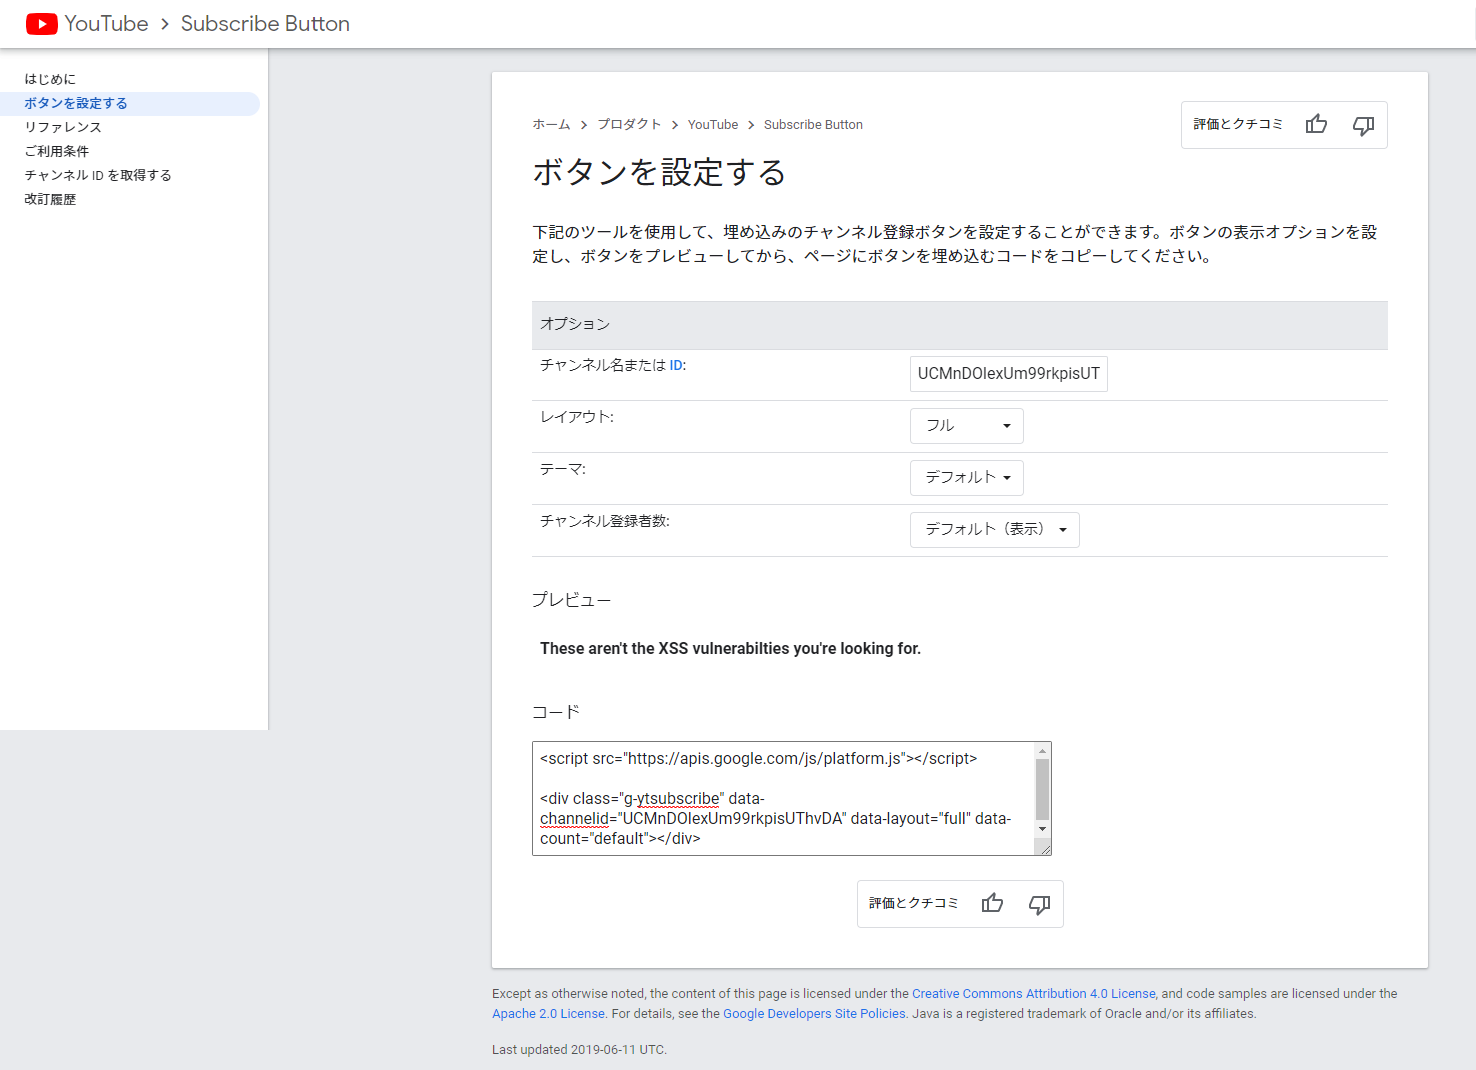Open the テーマ dropdown showing デフォルト

tap(966, 478)
